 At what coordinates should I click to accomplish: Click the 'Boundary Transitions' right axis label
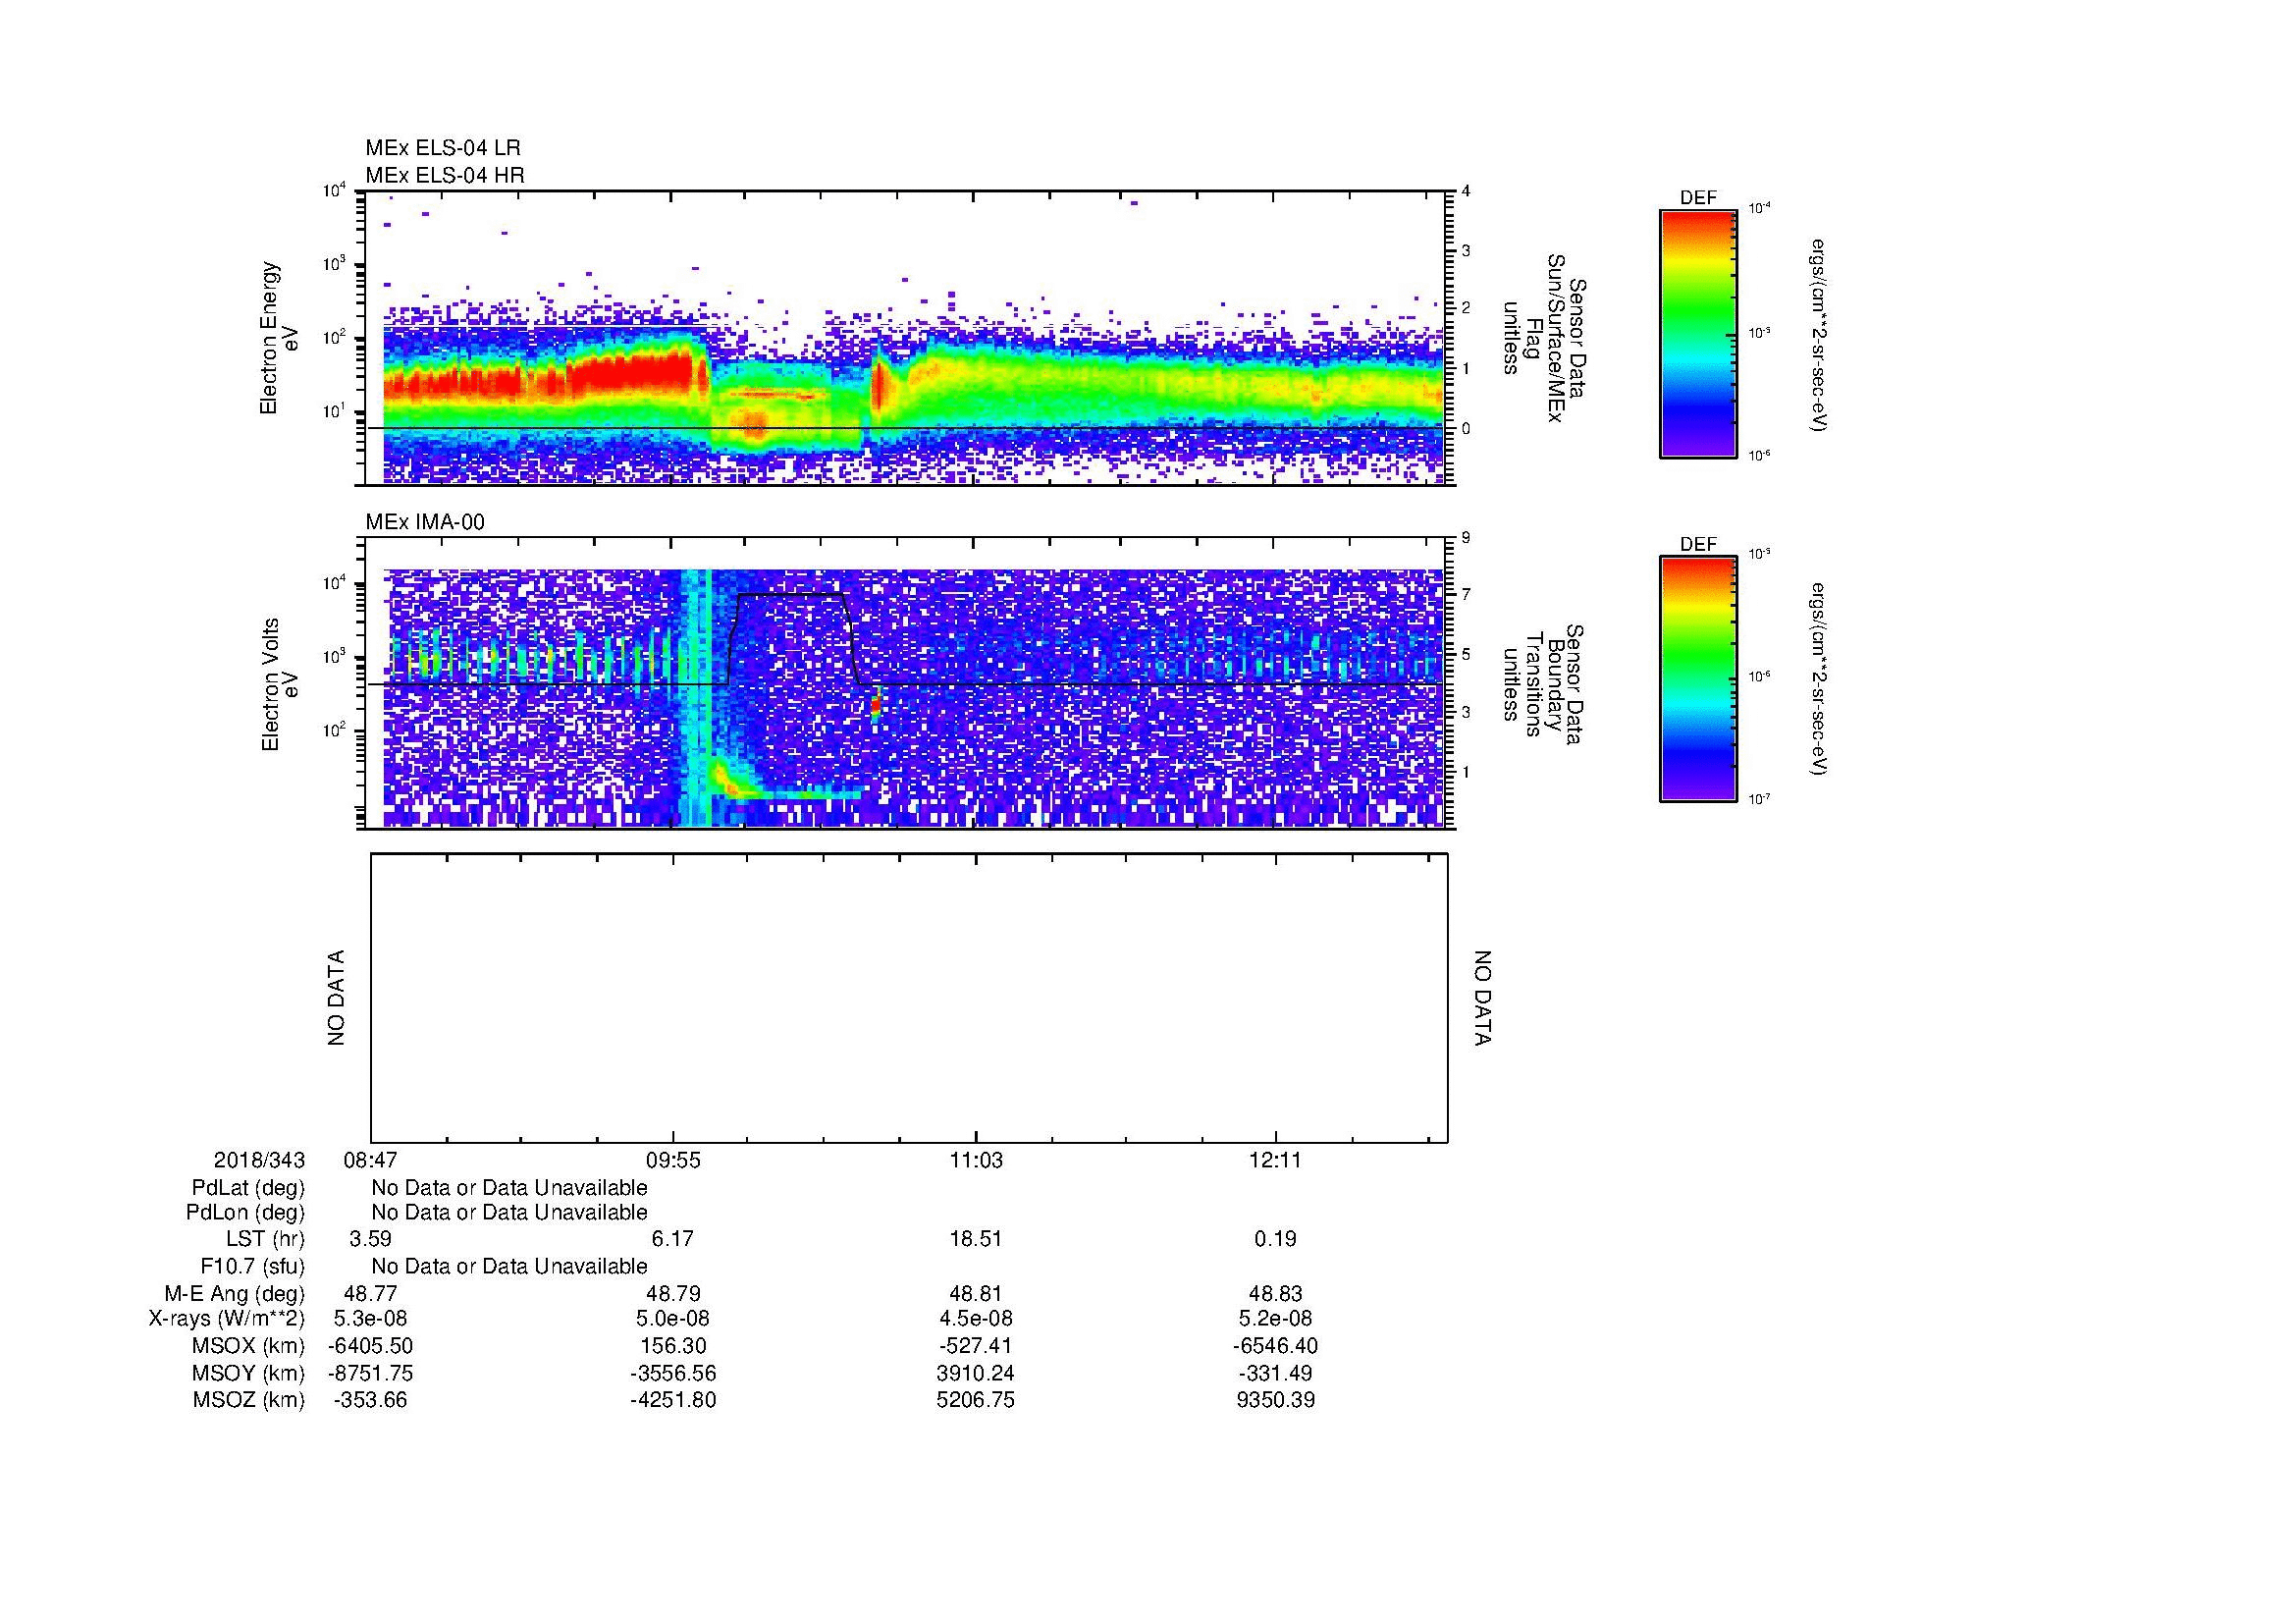click(x=1544, y=684)
